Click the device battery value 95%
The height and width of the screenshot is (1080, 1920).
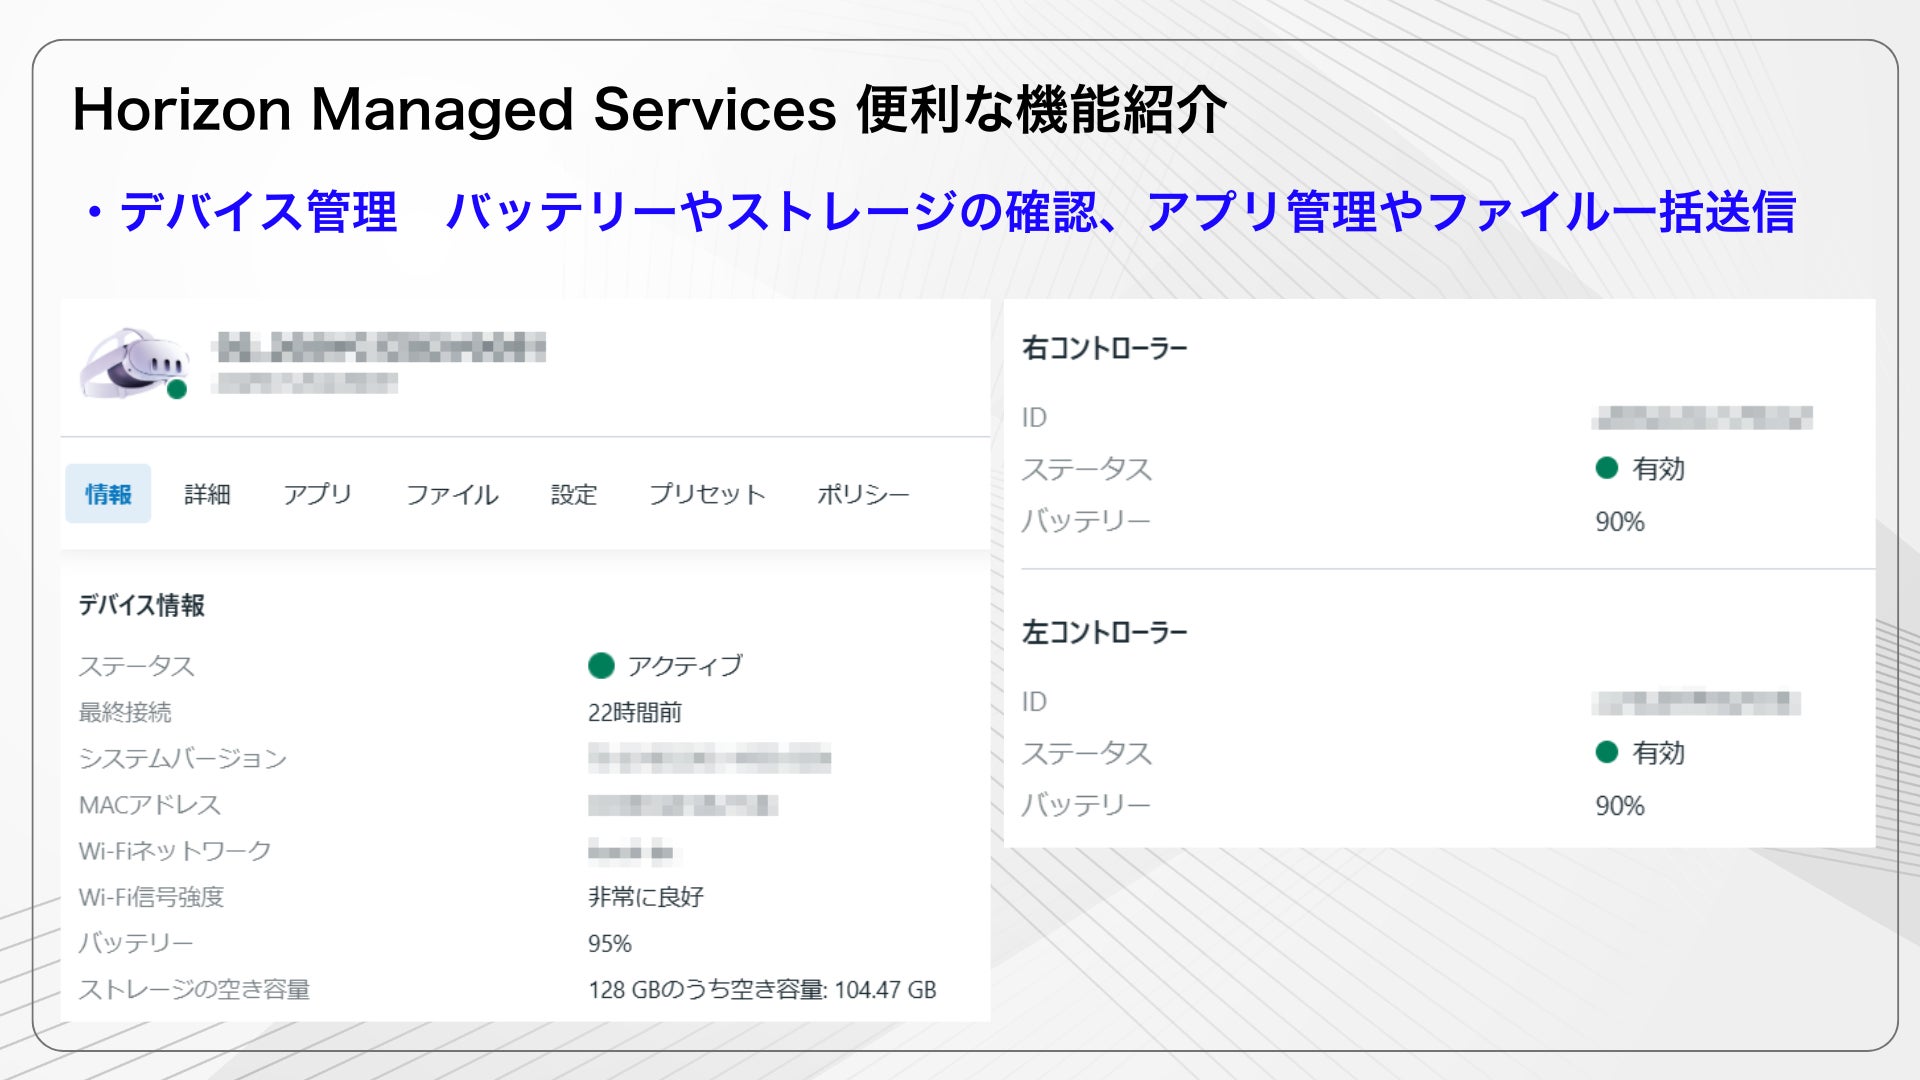[x=609, y=943]
